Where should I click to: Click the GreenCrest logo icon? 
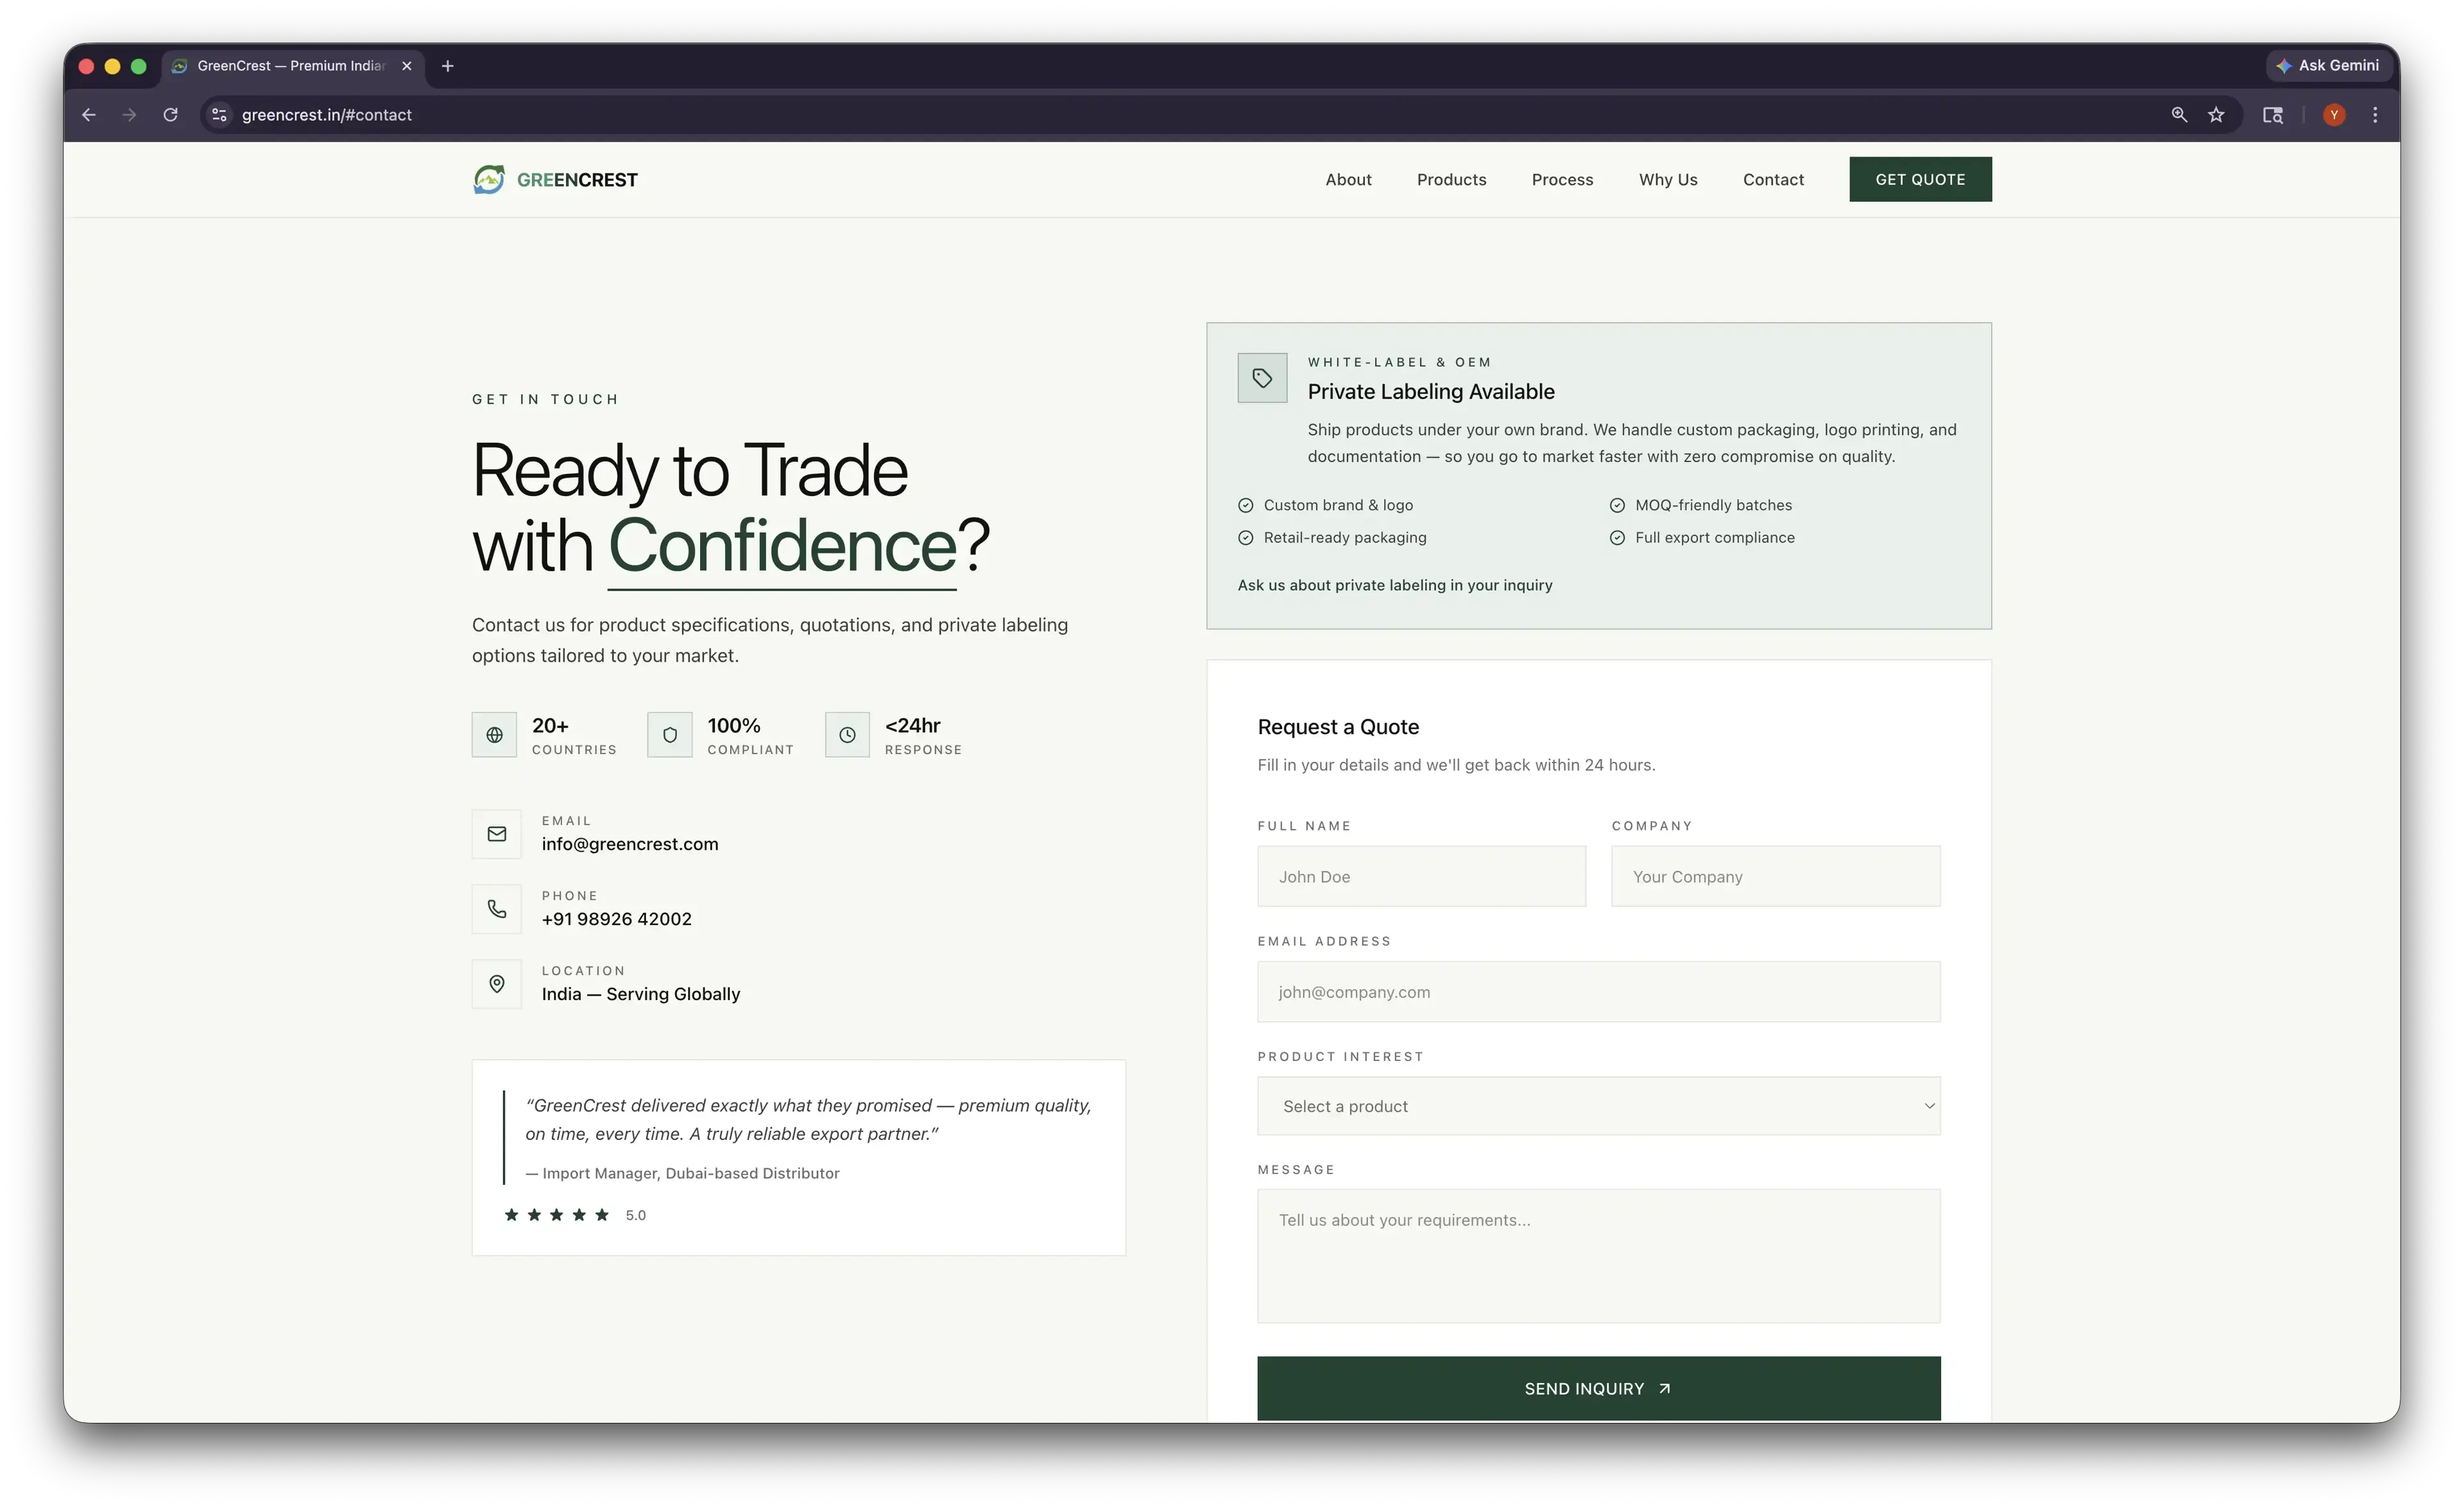coord(489,179)
